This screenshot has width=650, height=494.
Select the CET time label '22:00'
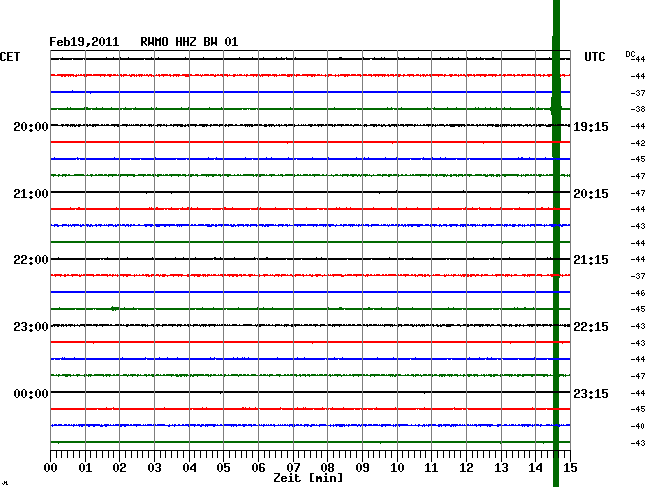(x=31, y=260)
